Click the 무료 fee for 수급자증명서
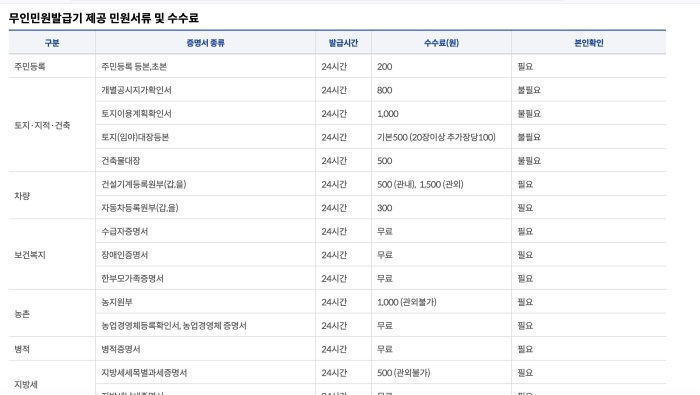Screen dimensions: 700x395 [385, 231]
